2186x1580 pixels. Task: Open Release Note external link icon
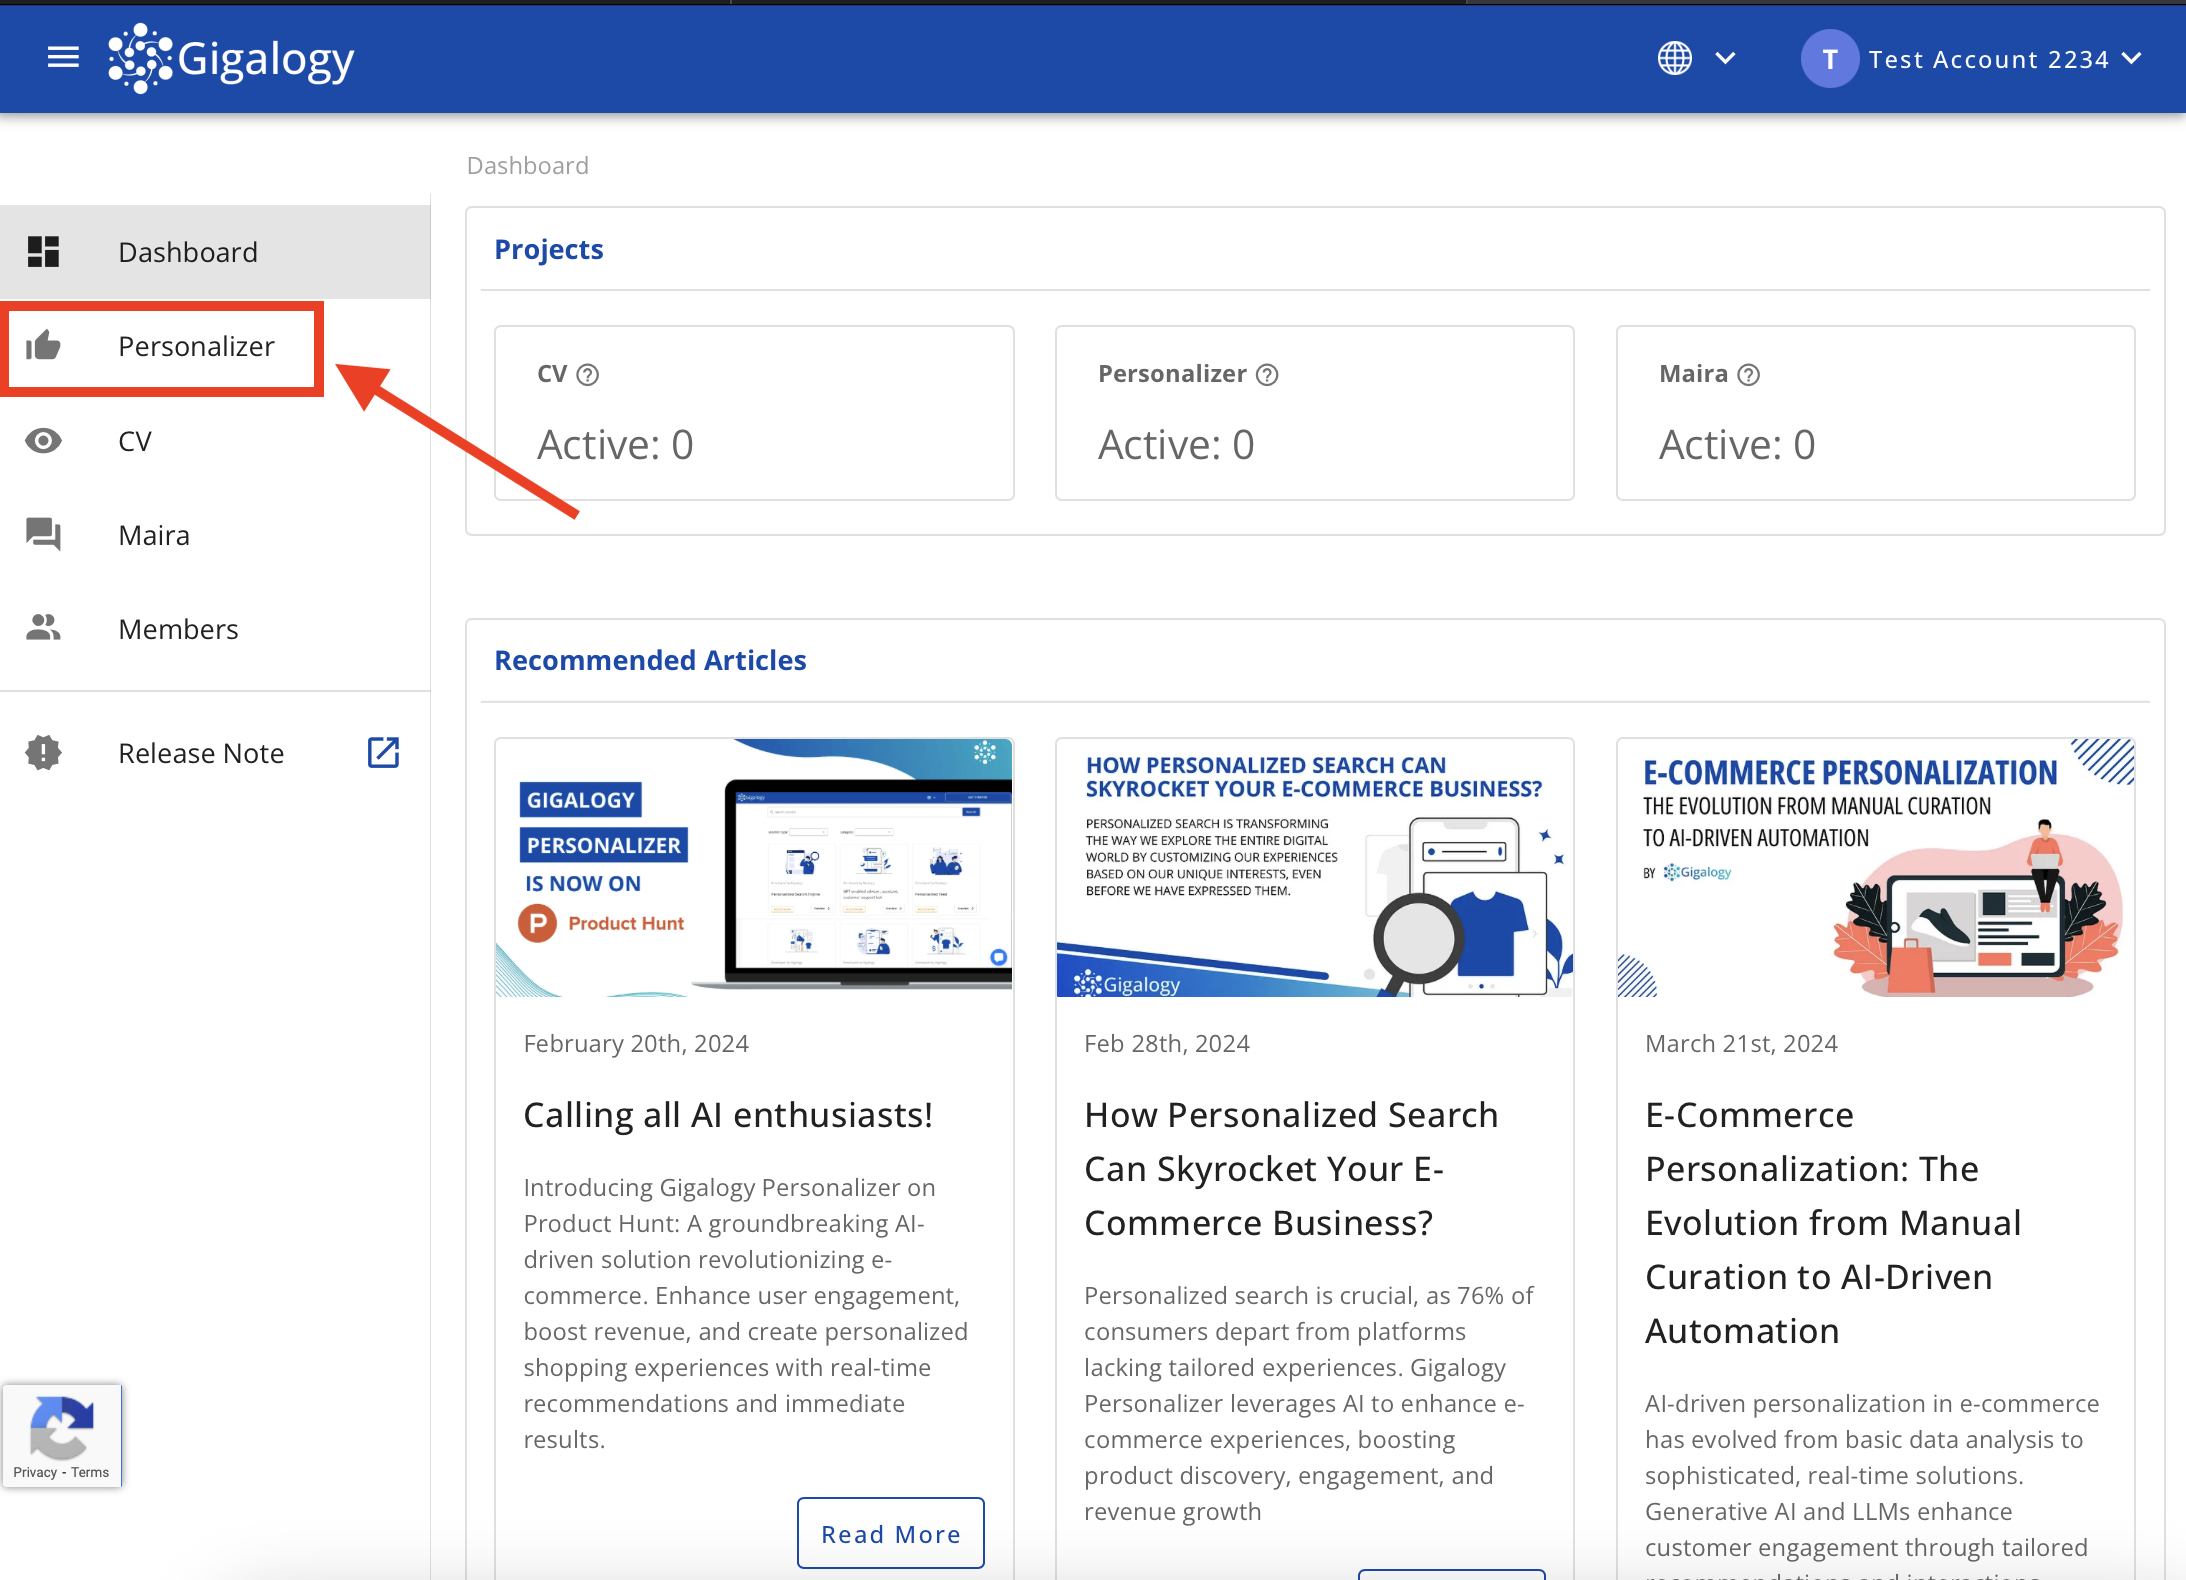coord(383,752)
